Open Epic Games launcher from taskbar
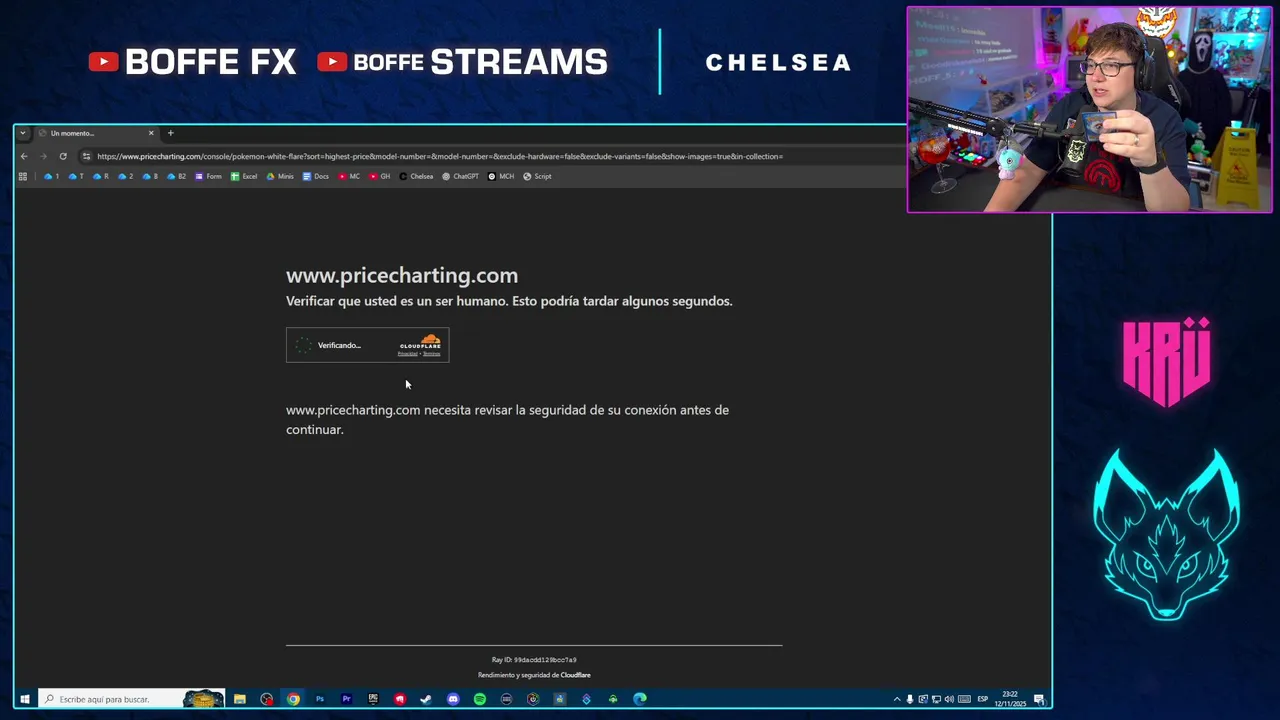 coord(373,699)
